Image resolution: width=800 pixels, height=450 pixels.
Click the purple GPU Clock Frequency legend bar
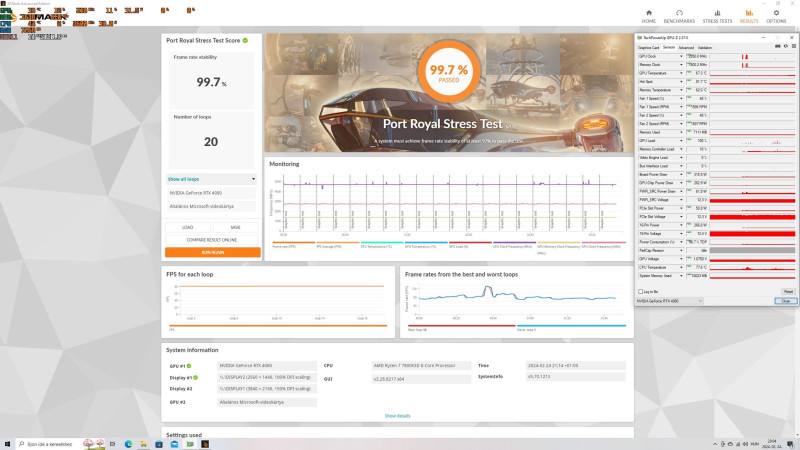coord(514,243)
